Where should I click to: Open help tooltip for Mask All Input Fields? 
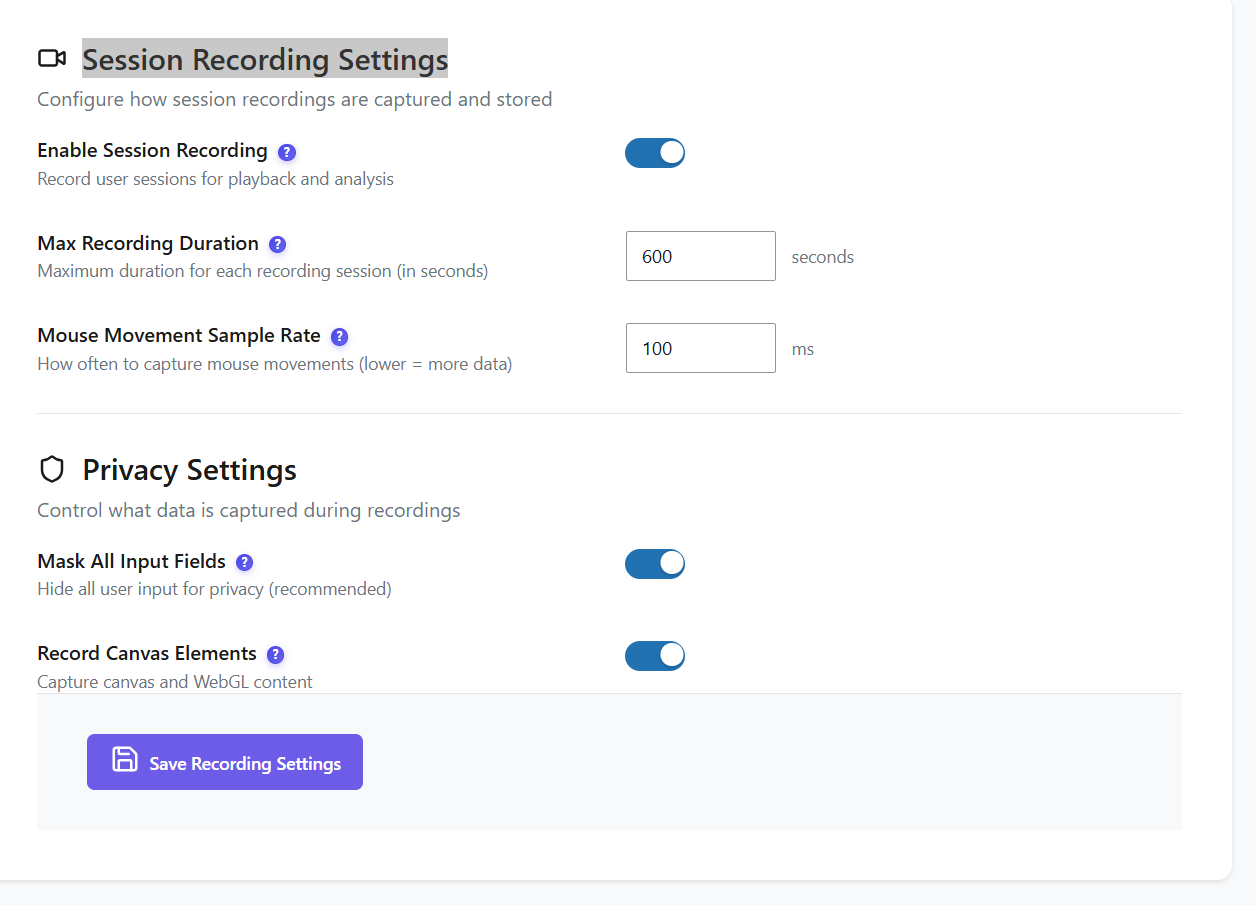point(245,562)
